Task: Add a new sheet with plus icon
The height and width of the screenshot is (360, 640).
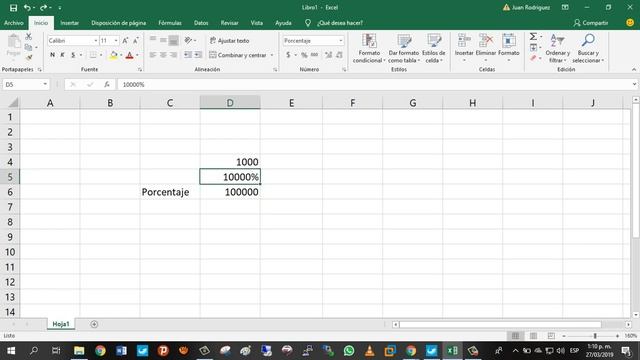Action: tap(94, 324)
